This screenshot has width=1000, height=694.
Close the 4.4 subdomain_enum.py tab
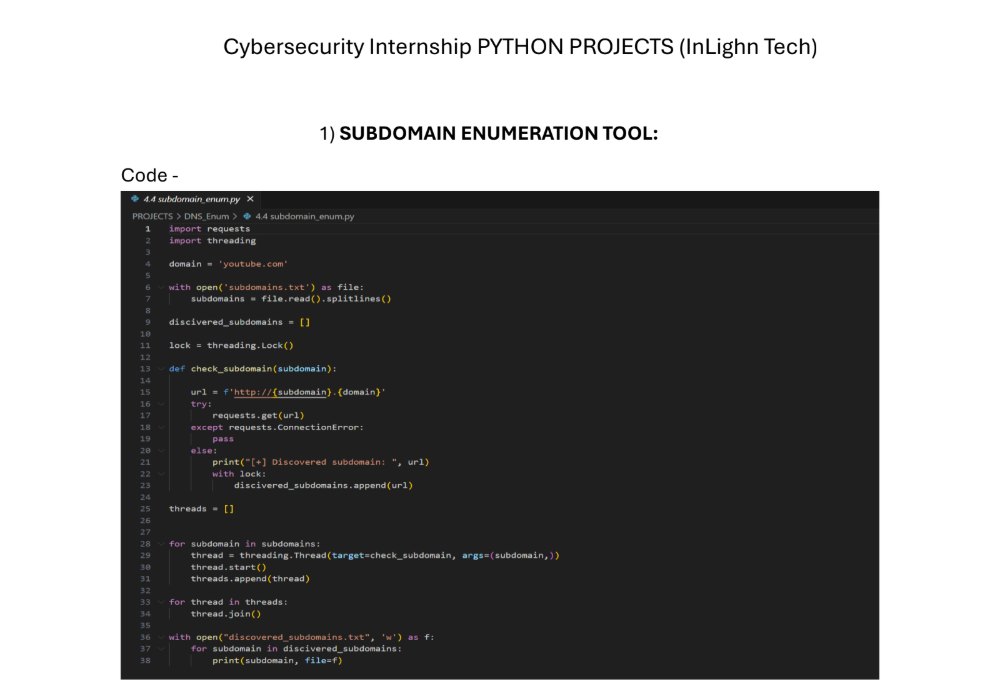(x=250, y=198)
